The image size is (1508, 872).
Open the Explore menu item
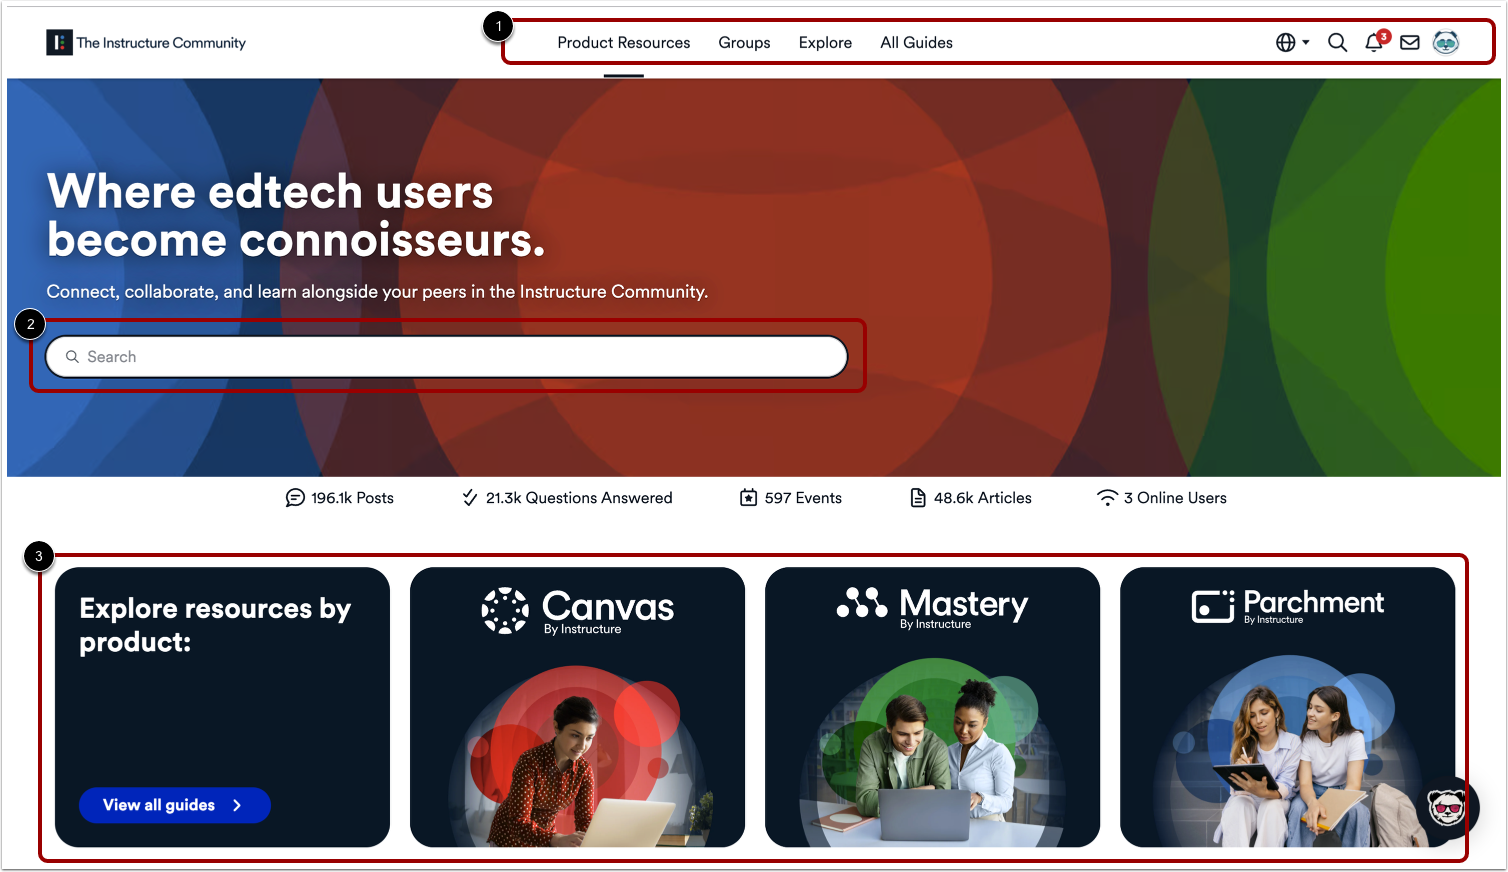(825, 42)
